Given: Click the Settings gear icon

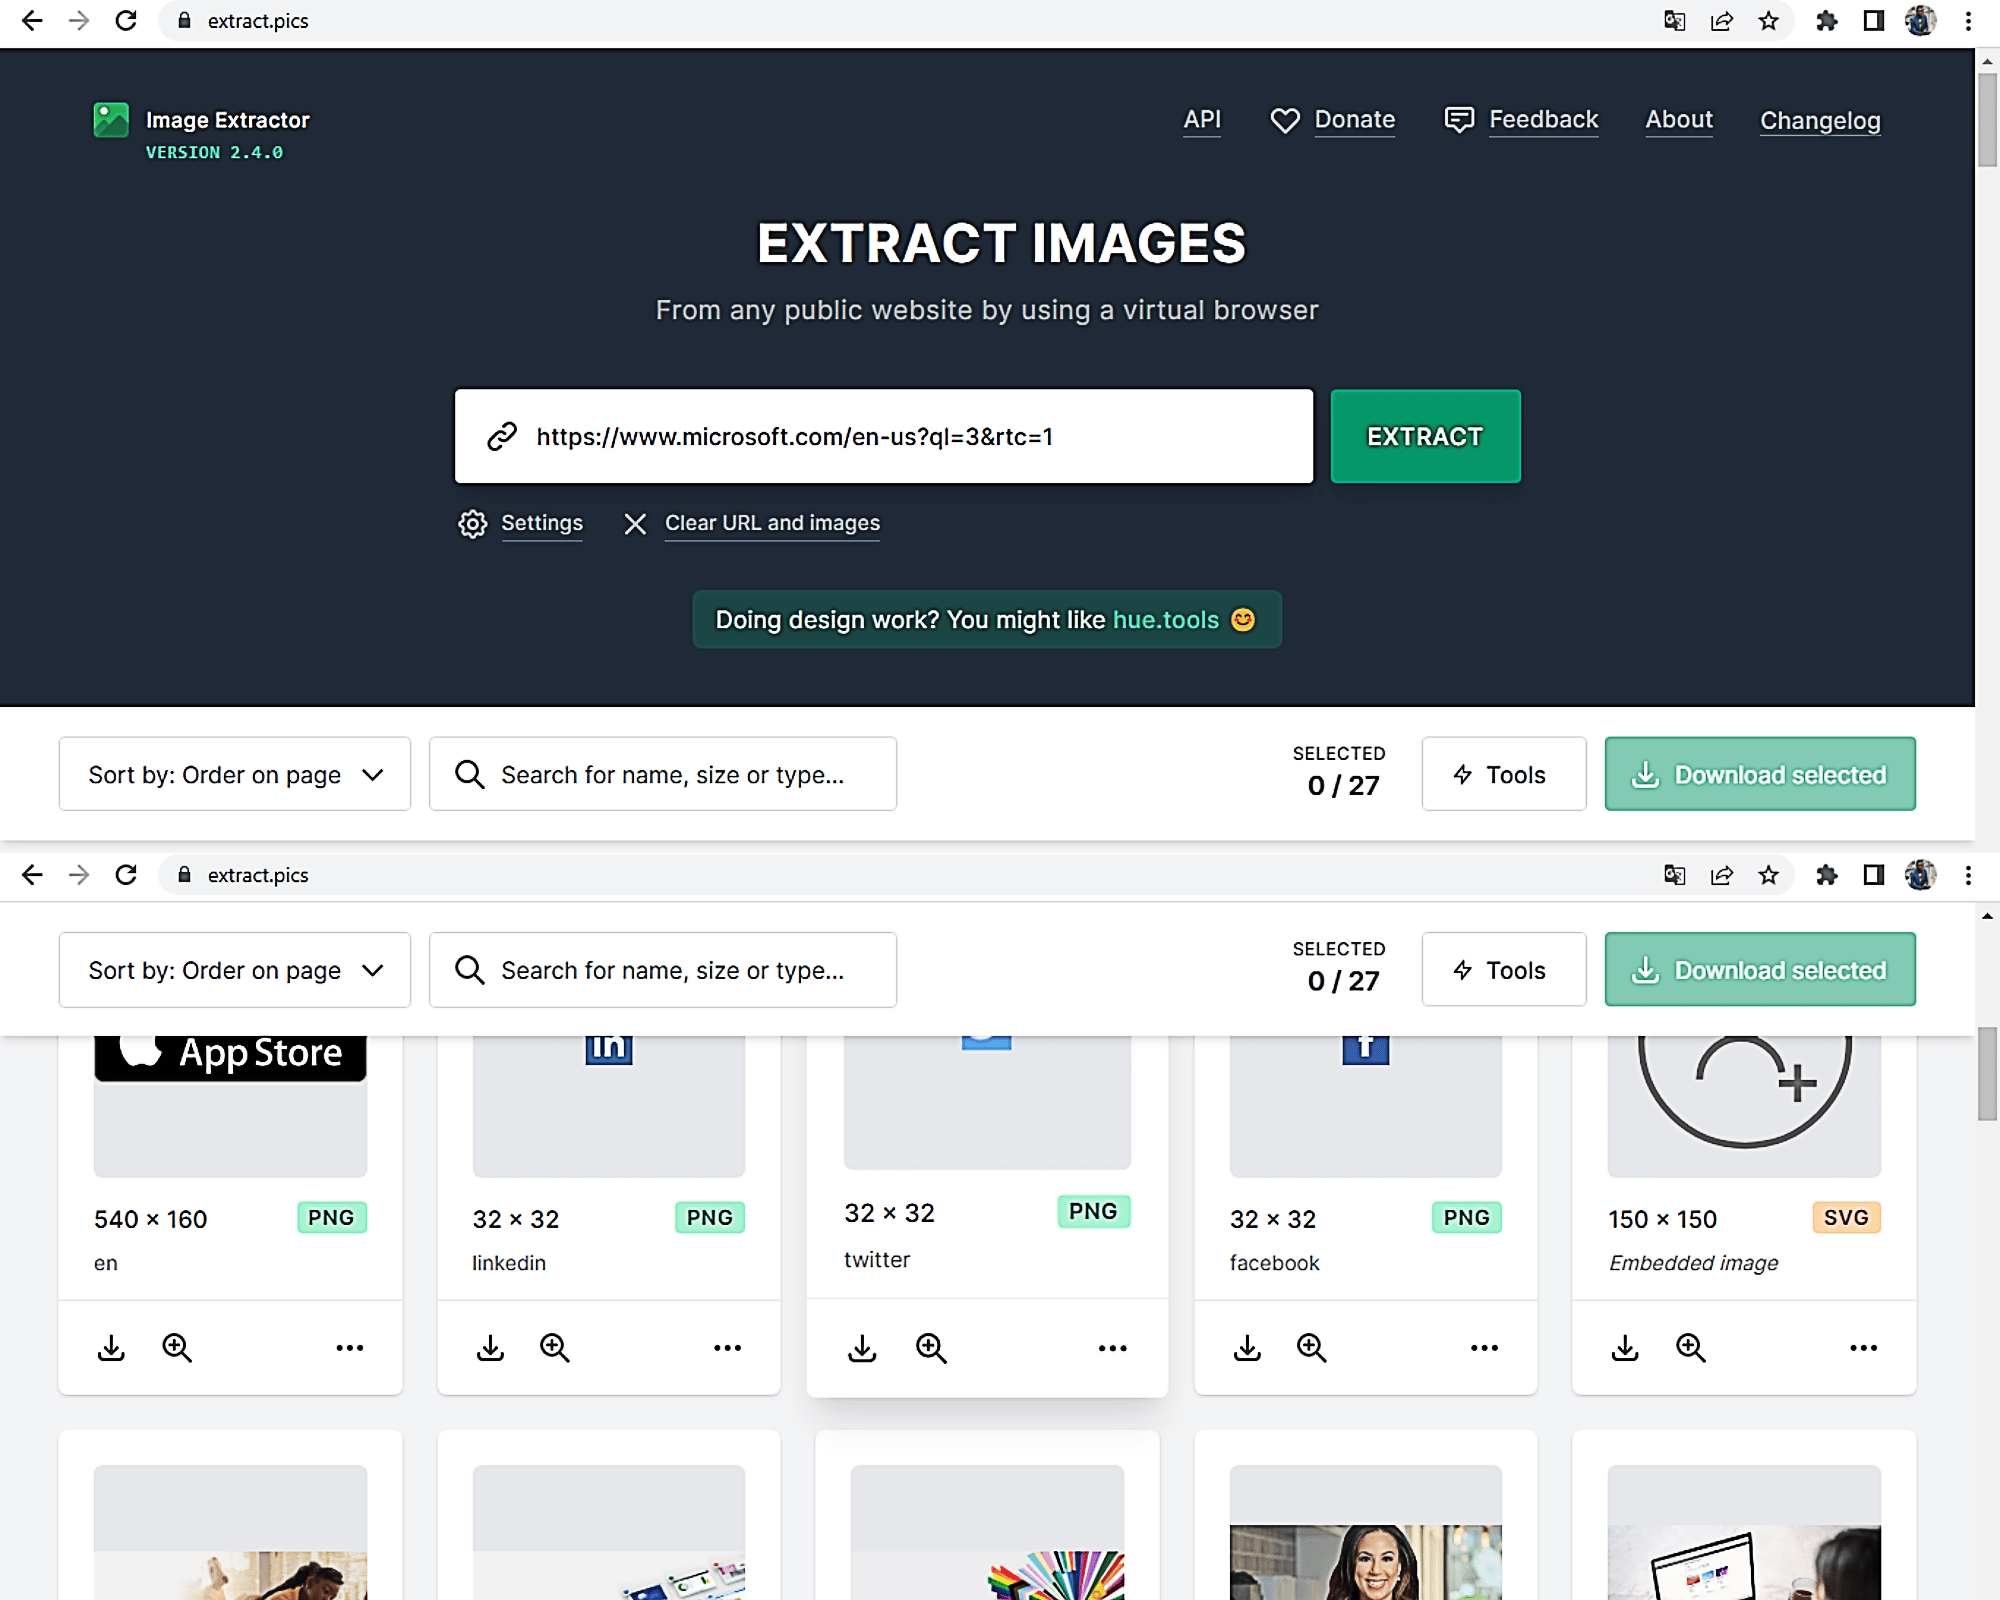Looking at the screenshot, I should point(472,524).
